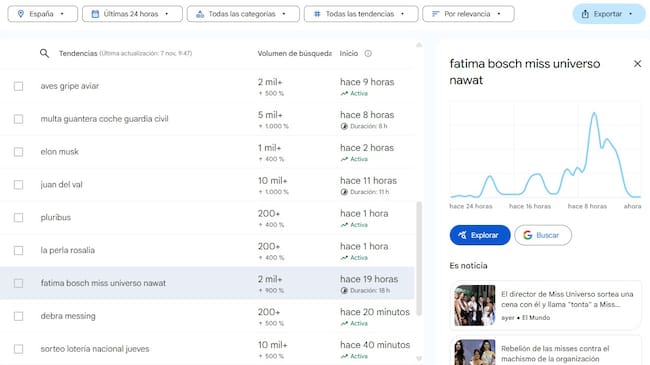Screen dimensions: 650x365
Task: Click the sort icon in Por relevancia filter
Action: [435, 14]
